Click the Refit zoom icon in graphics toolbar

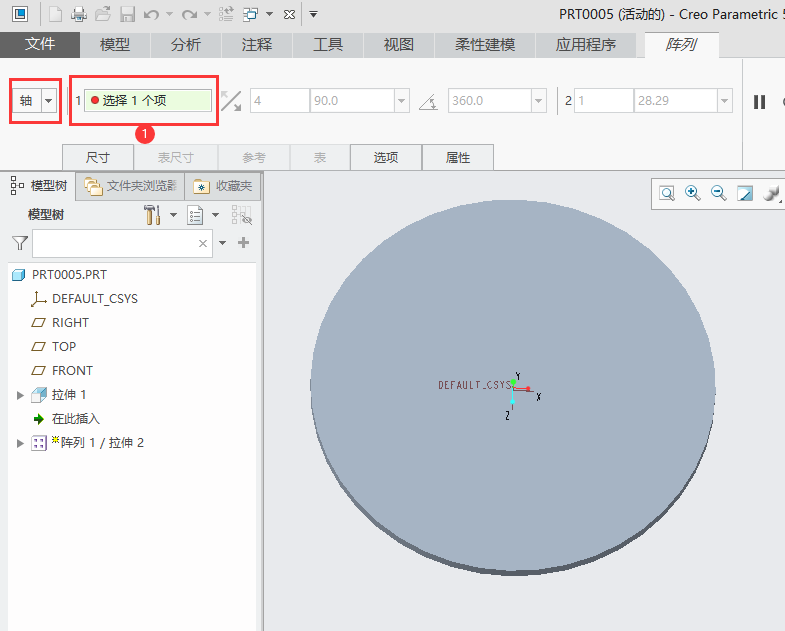pyautogui.click(x=667, y=193)
